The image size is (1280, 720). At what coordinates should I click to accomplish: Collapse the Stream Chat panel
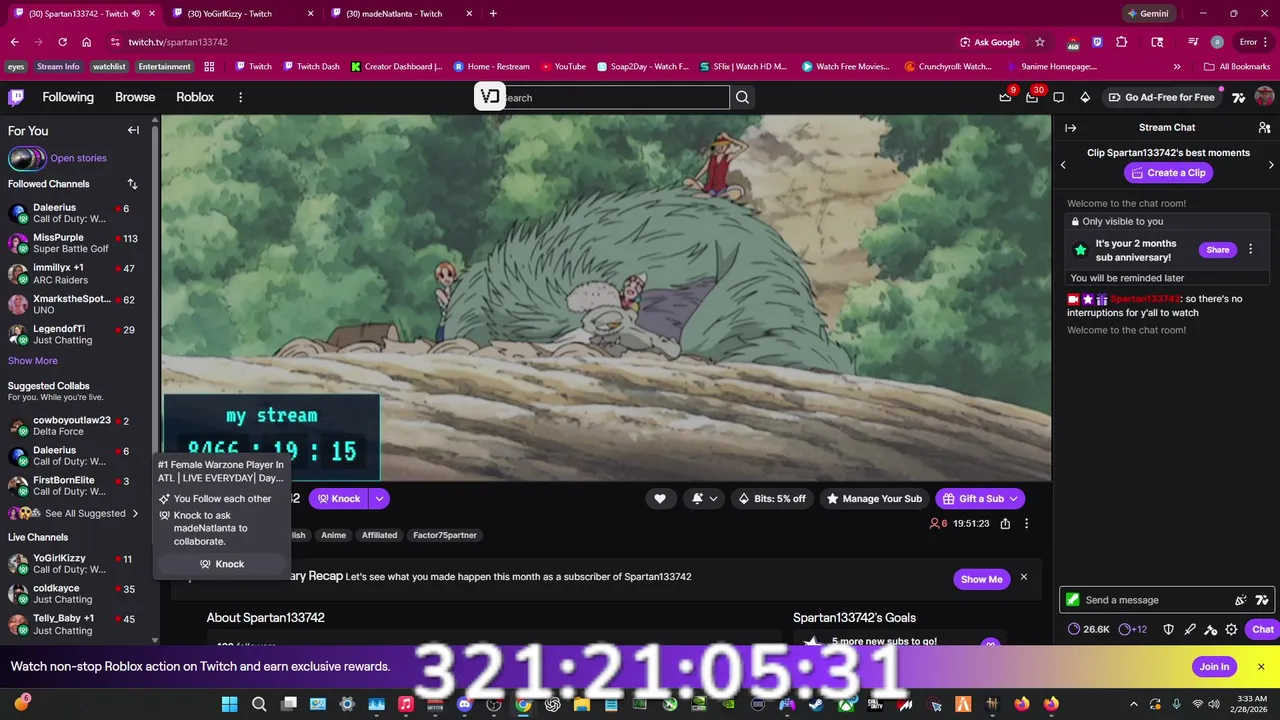pos(1070,128)
